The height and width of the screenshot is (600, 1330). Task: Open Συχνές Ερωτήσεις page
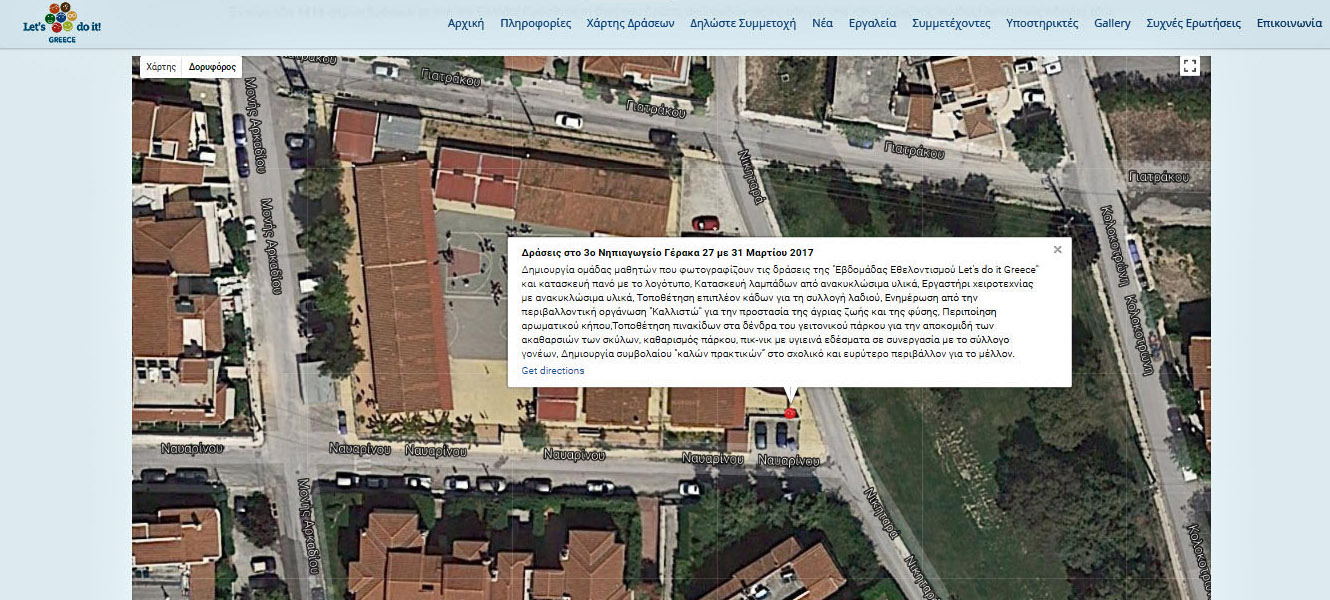(1193, 23)
